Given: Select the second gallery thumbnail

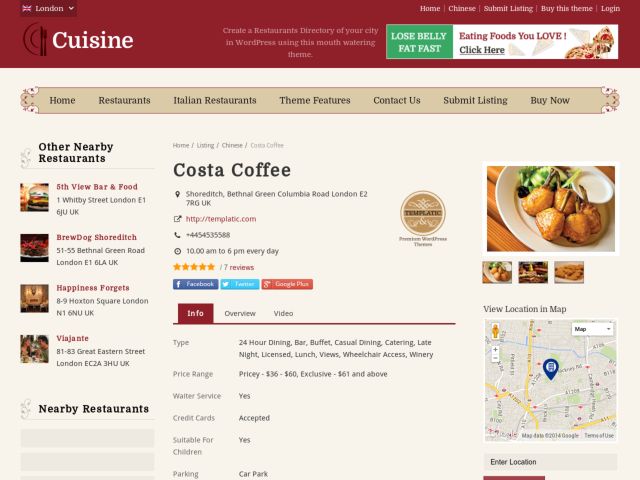Looking at the screenshot, I should [x=533, y=272].
